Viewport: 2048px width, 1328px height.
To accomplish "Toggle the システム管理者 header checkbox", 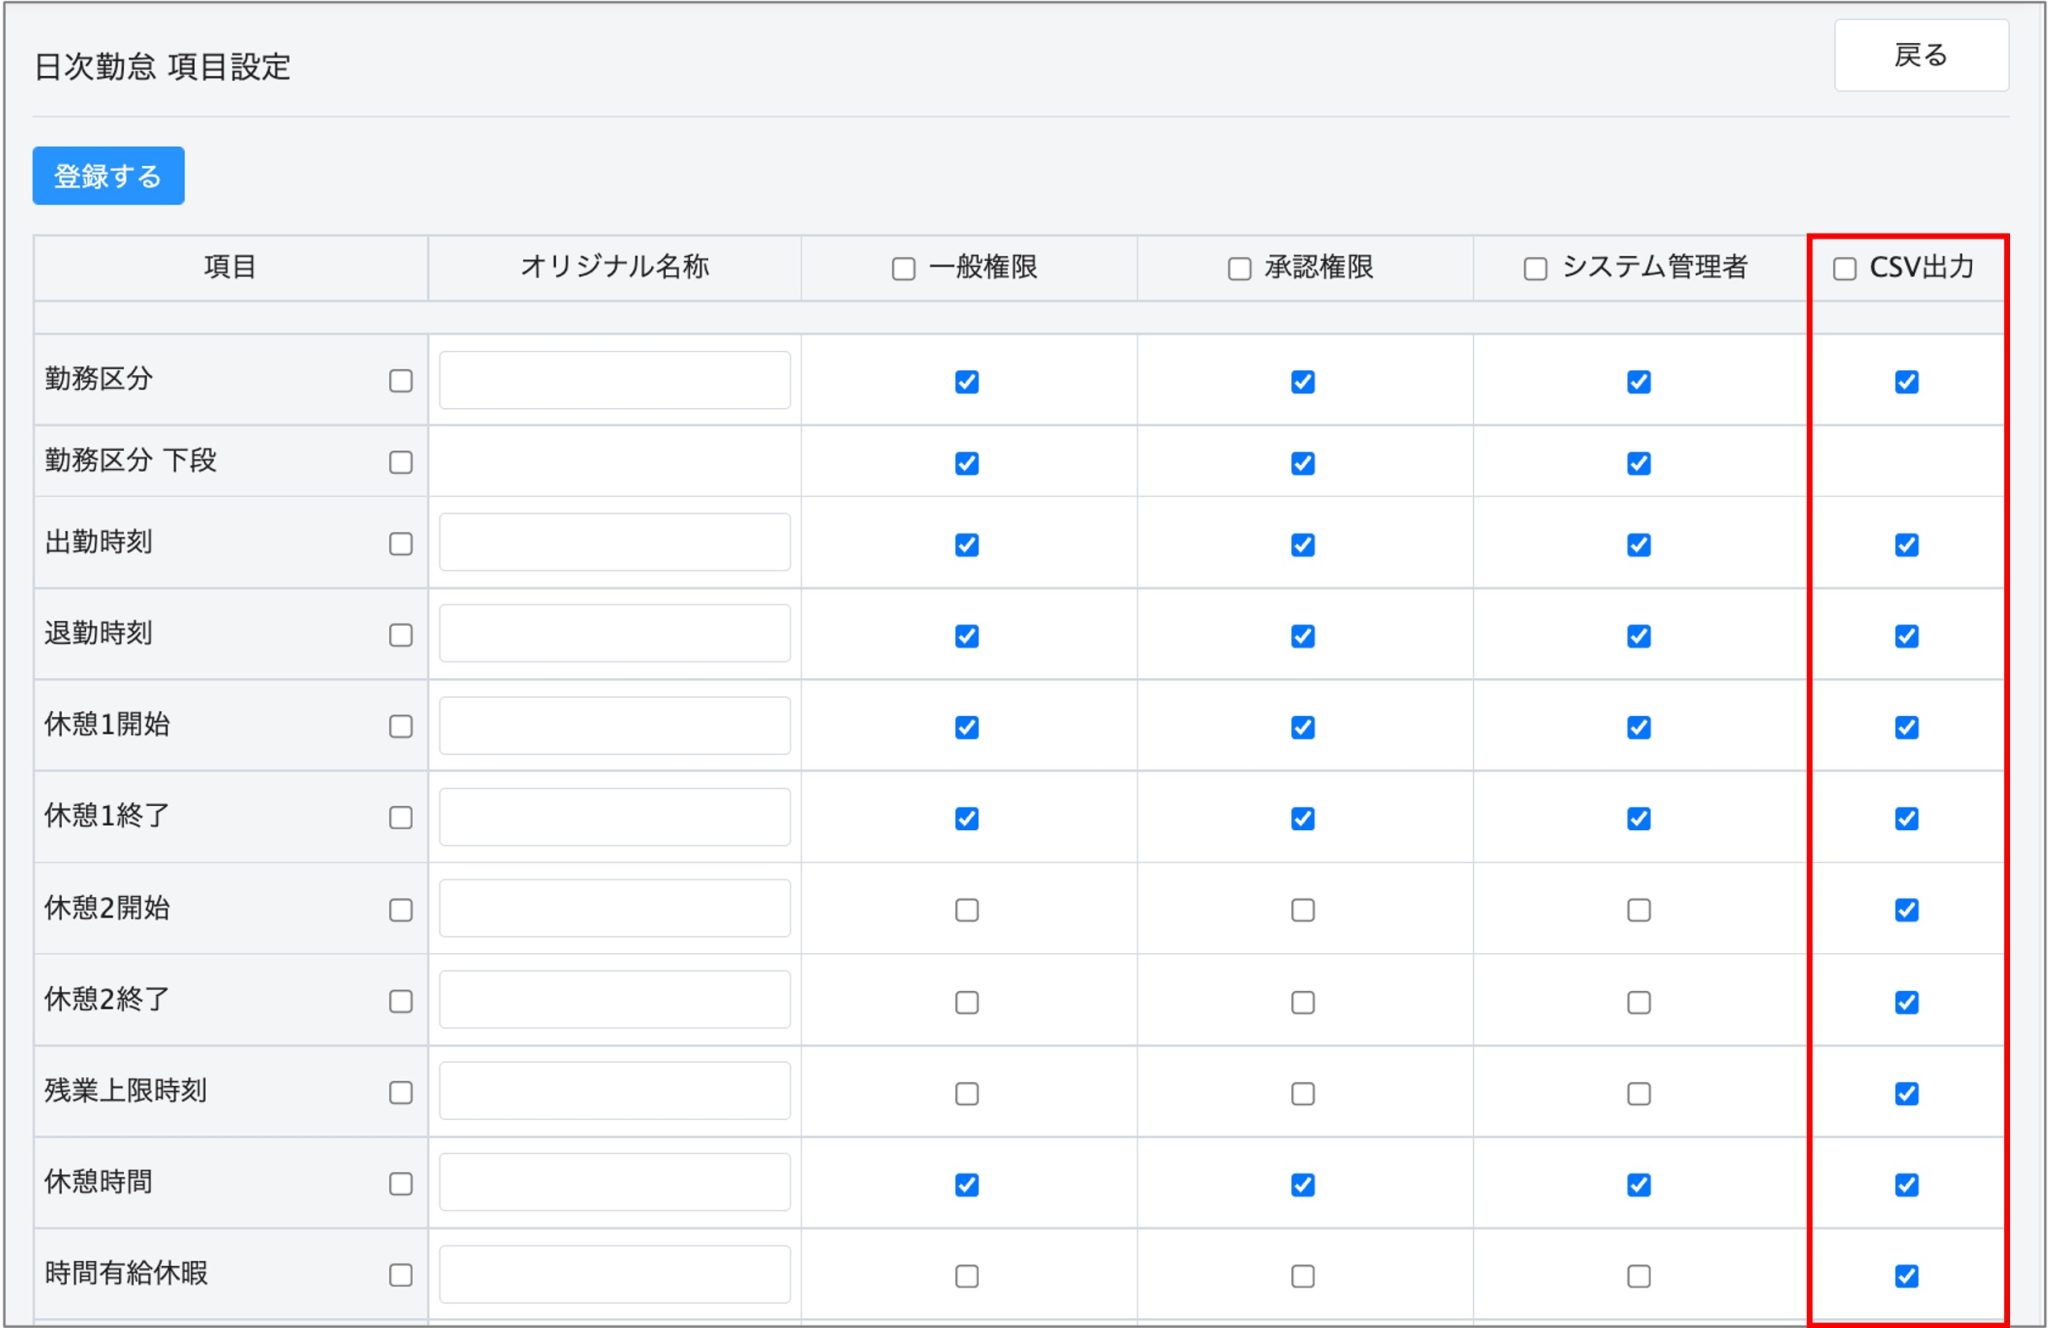I will (1535, 269).
